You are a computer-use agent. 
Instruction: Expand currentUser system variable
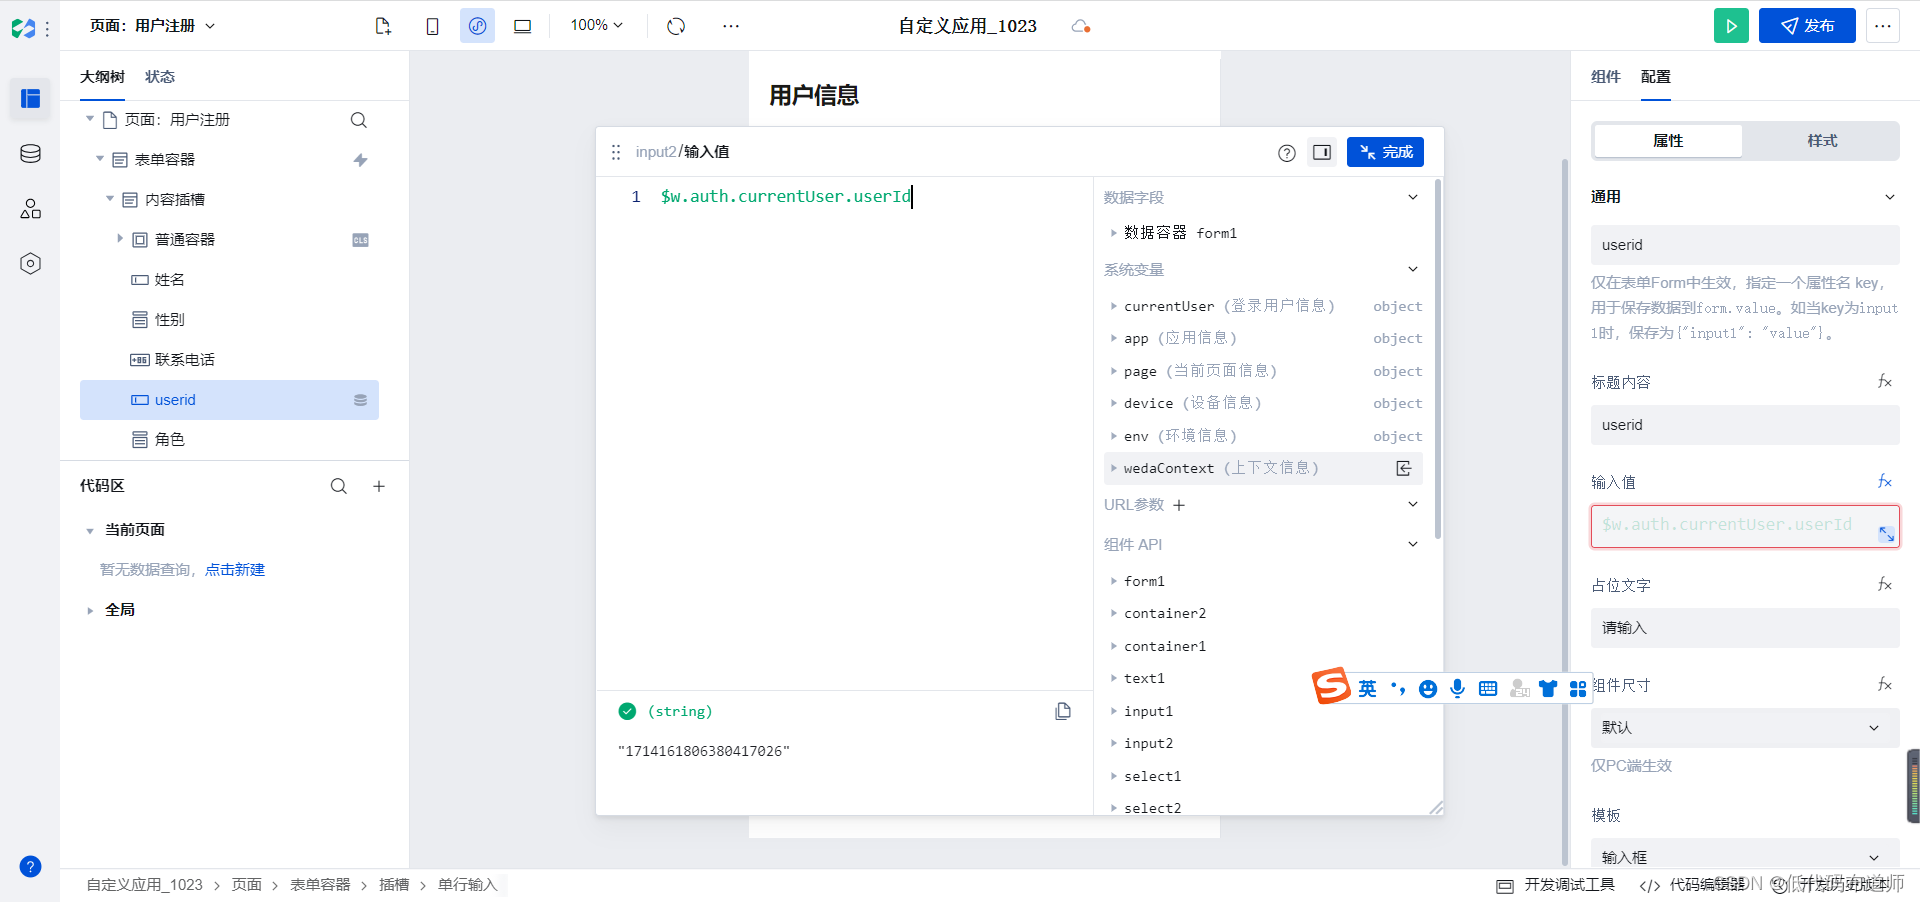coord(1113,306)
